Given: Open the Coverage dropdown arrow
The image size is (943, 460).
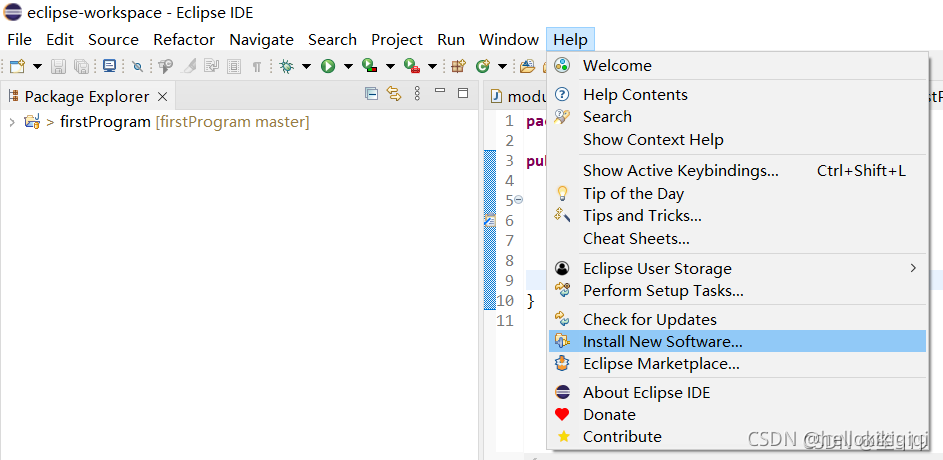Looking at the screenshot, I should 390,66.
